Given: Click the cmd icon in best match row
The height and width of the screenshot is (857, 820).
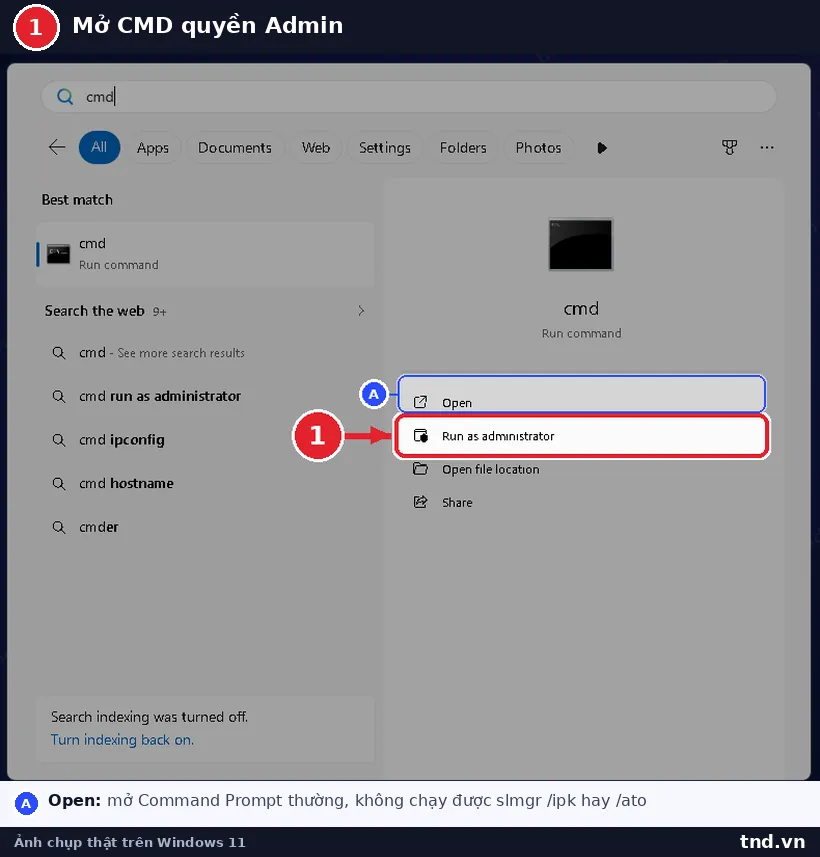Looking at the screenshot, I should click(58, 254).
